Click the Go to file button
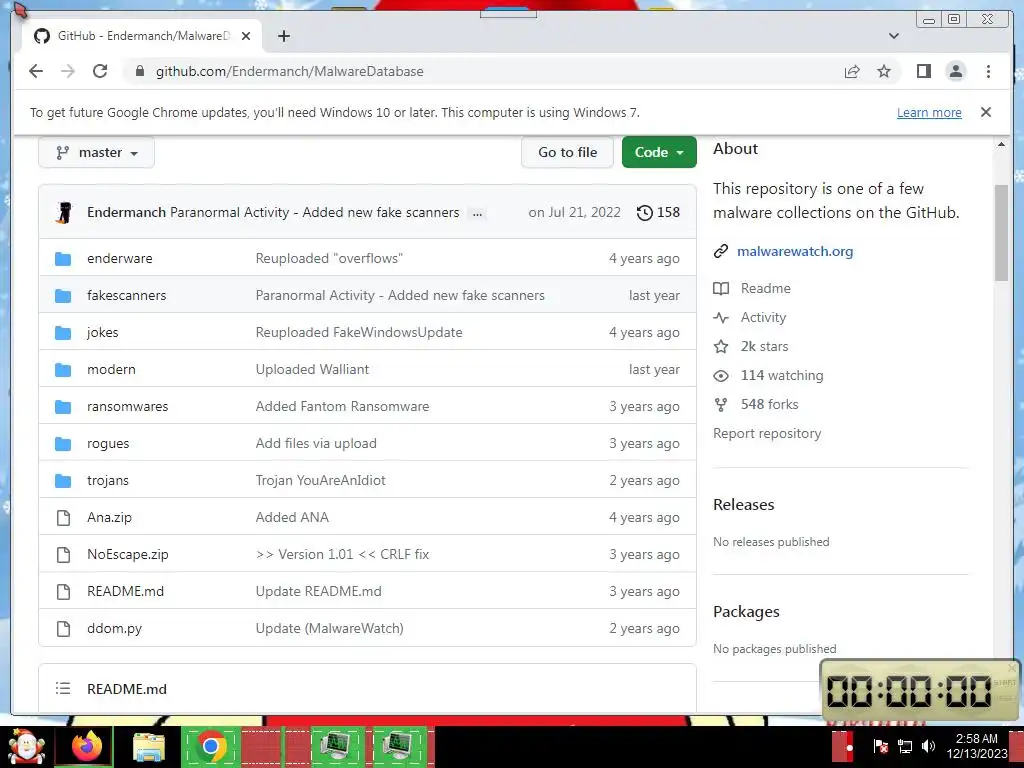The width and height of the screenshot is (1024, 768). click(x=568, y=152)
